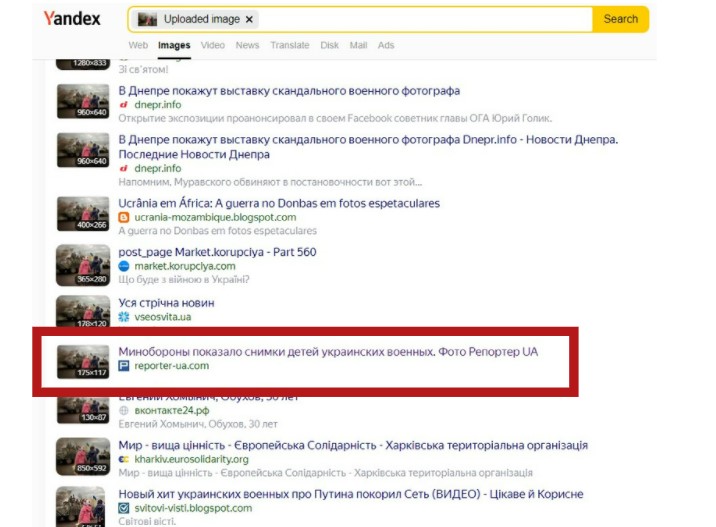Visit svitovi-visti.blogspot.com domain link
This screenshot has height=527, width=716.
click(x=193, y=508)
